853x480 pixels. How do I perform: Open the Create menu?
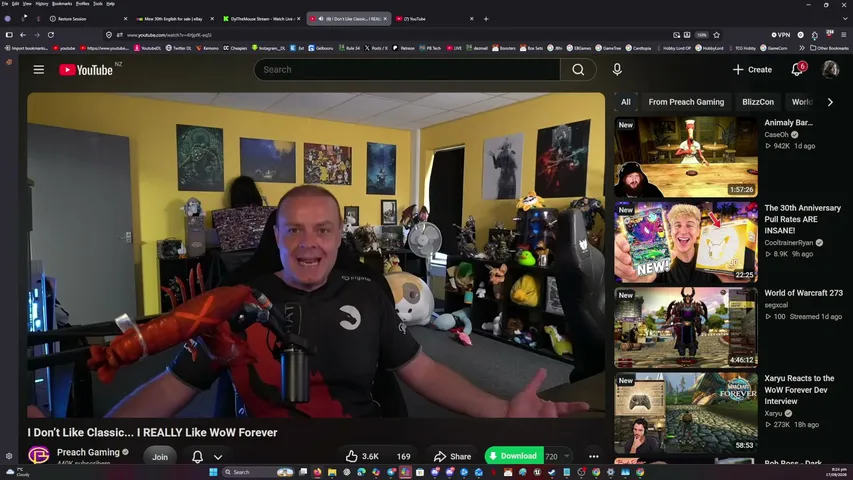[752, 70]
